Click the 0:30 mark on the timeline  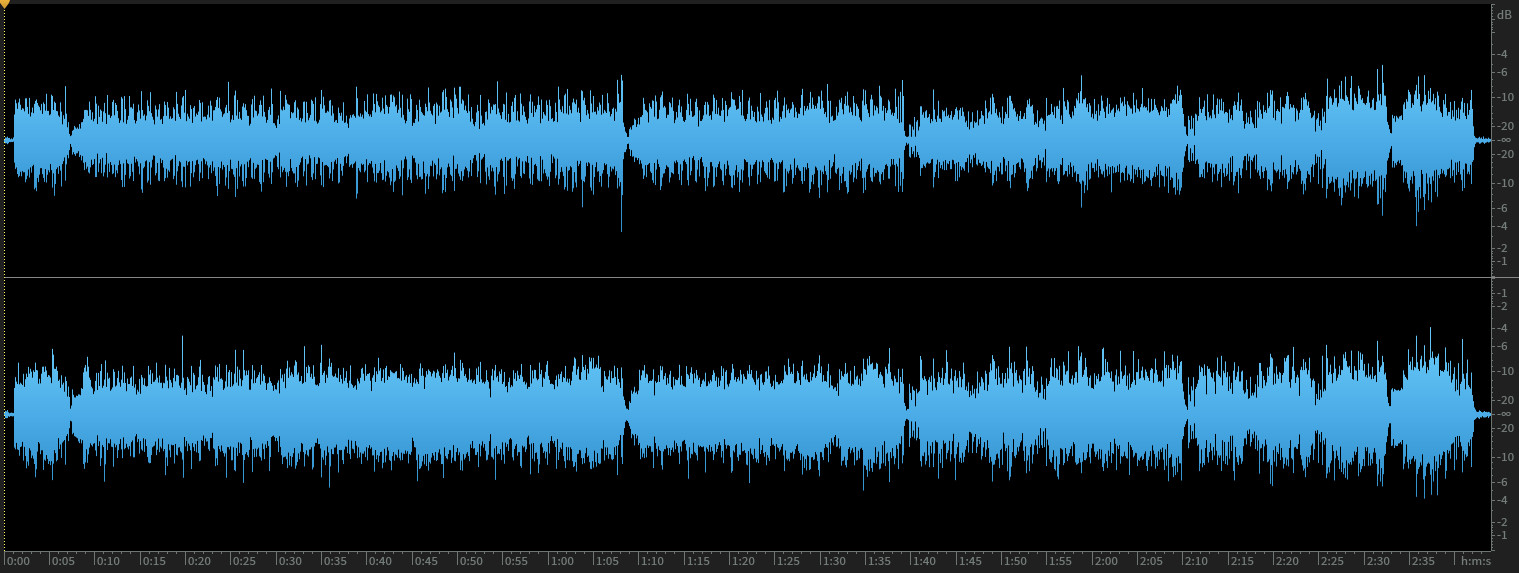[x=290, y=561]
